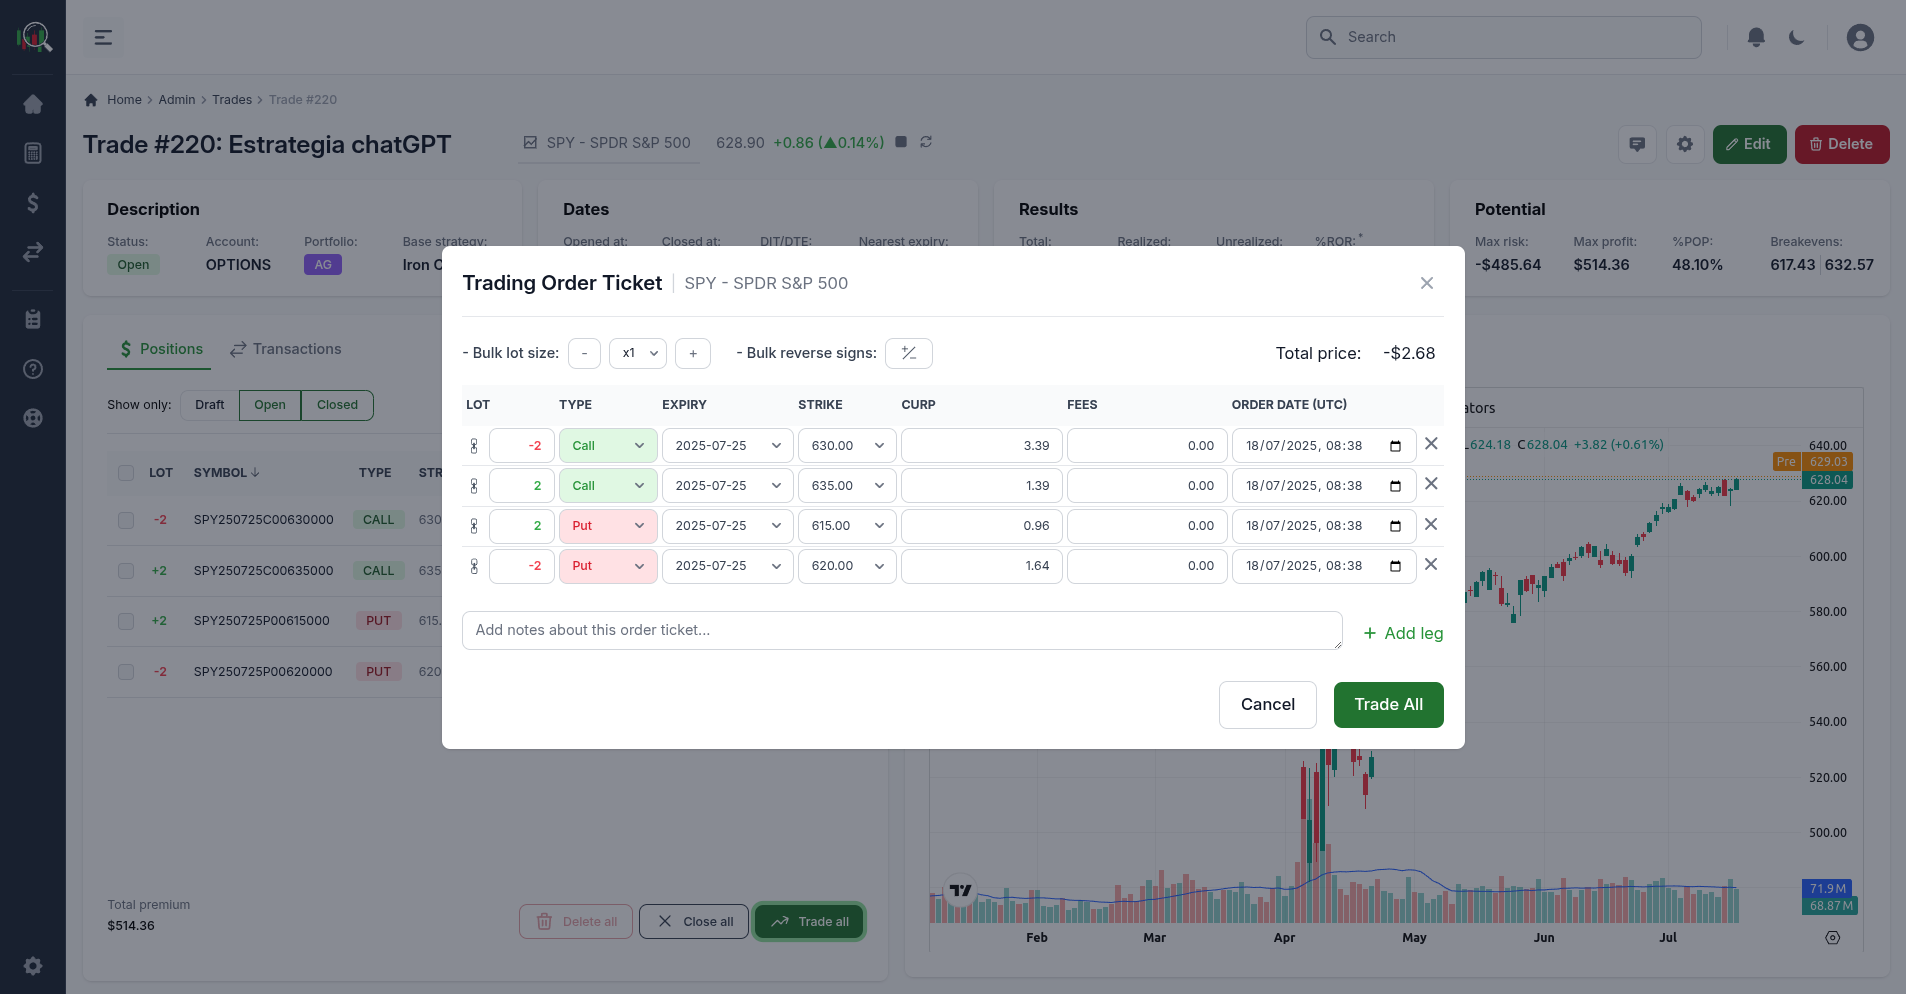
Task: Increase bulk lot size with plus button
Action: [692, 353]
